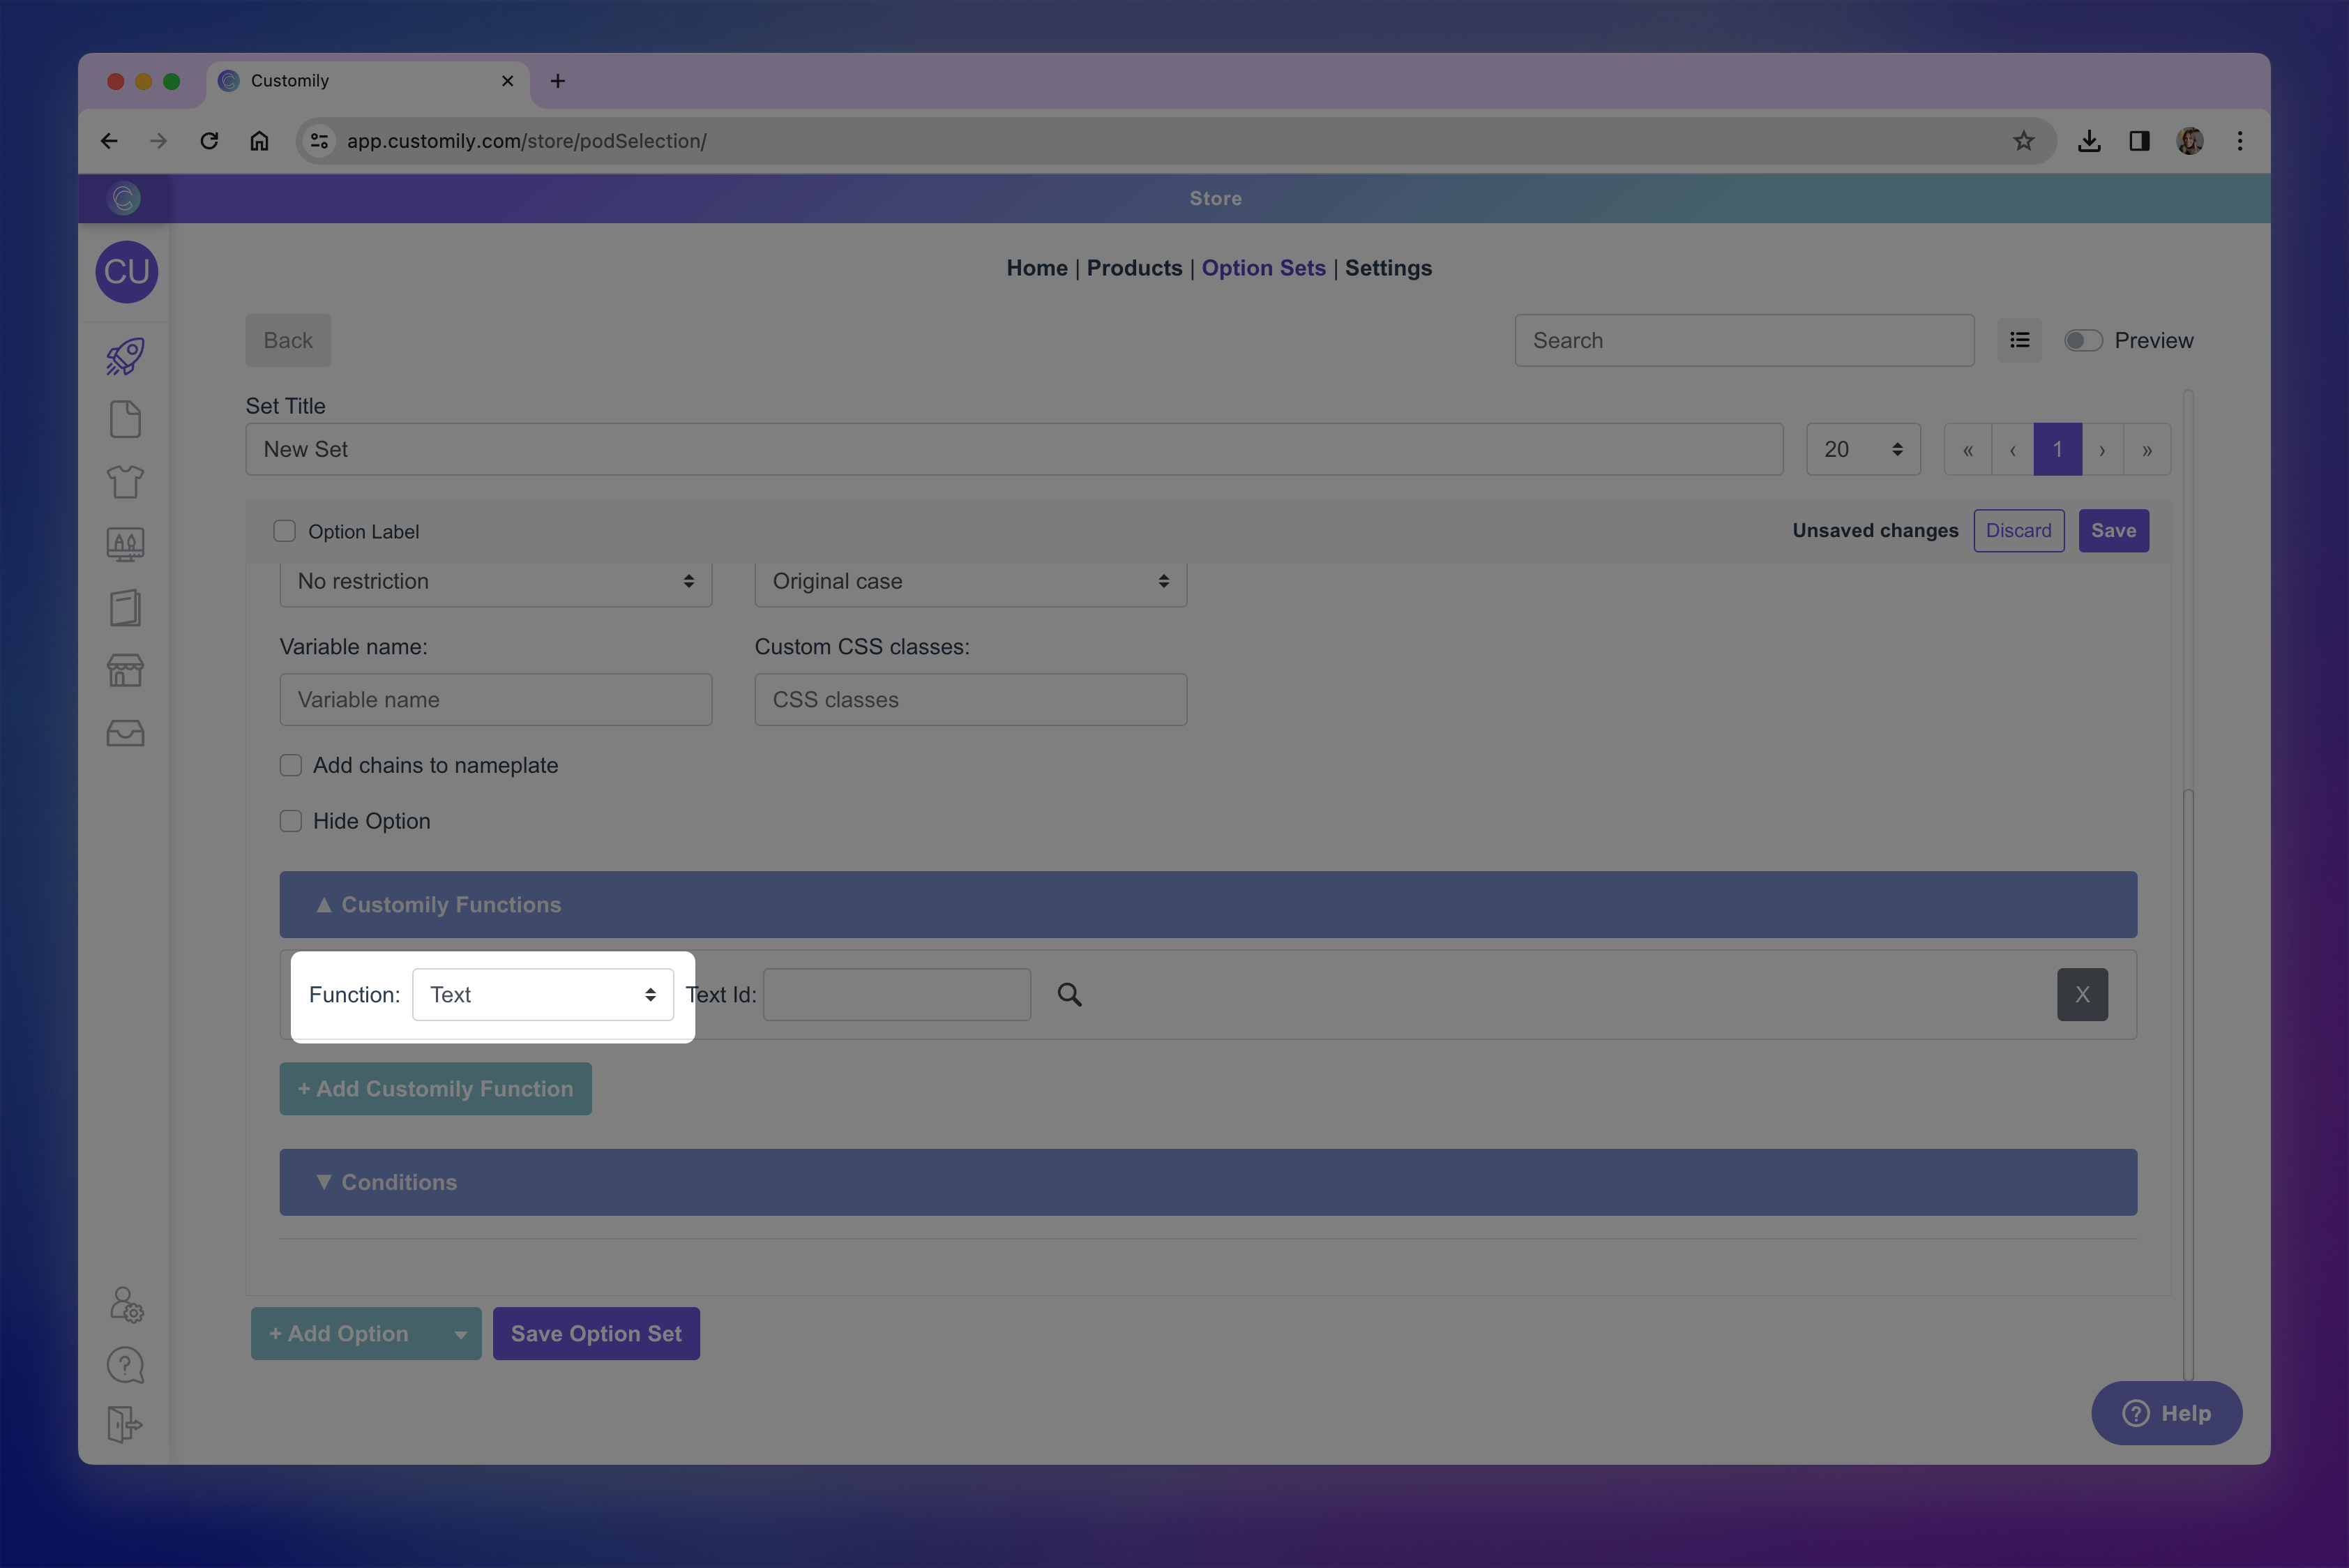Click the list view icon near Preview
Image resolution: width=2349 pixels, height=1568 pixels.
(2019, 340)
